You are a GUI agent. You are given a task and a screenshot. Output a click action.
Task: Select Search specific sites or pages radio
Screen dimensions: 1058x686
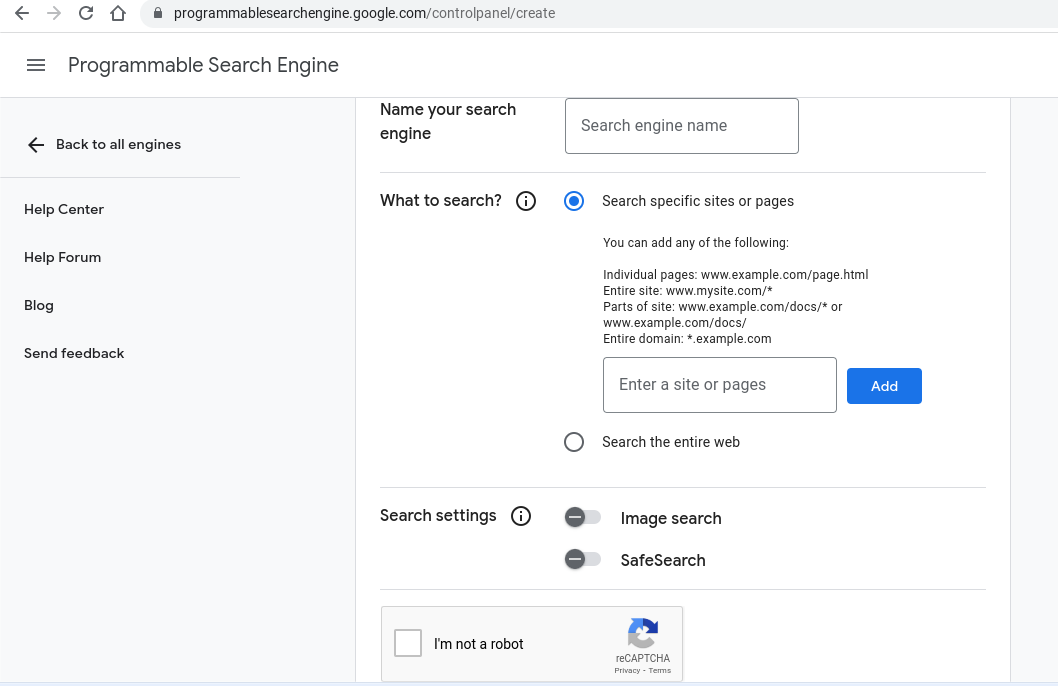(574, 201)
